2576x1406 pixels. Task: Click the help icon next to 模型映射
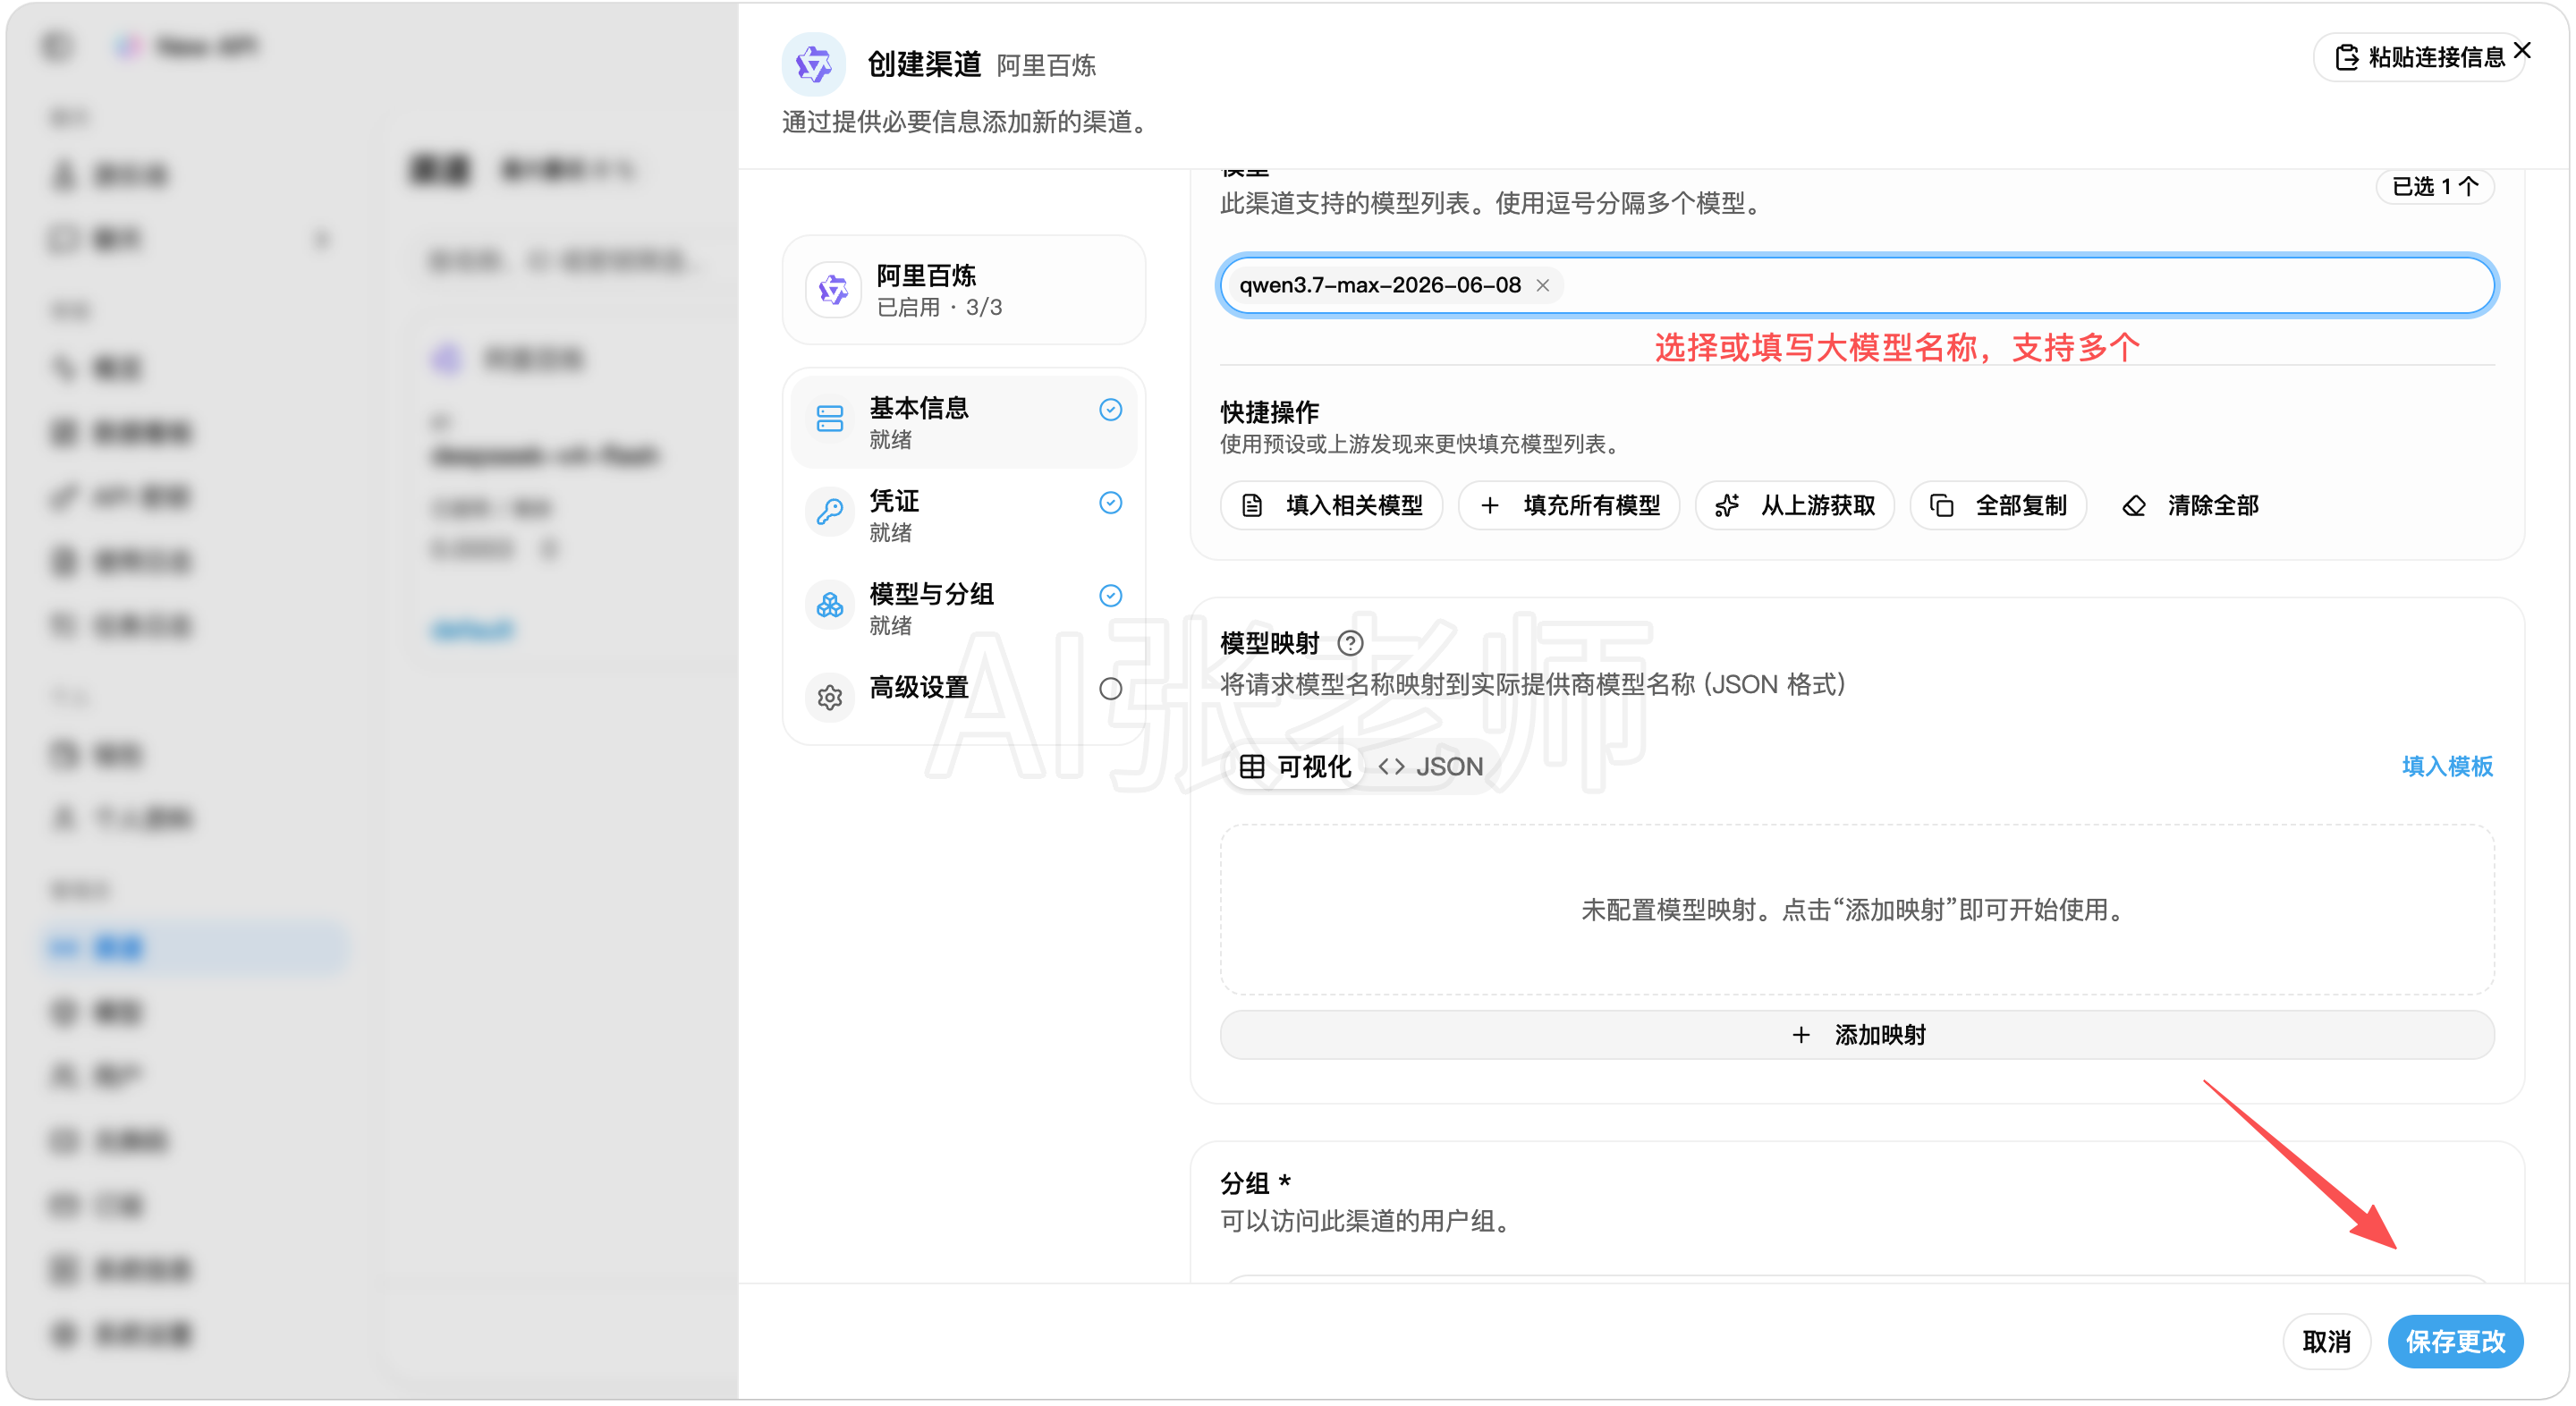pos(1350,643)
